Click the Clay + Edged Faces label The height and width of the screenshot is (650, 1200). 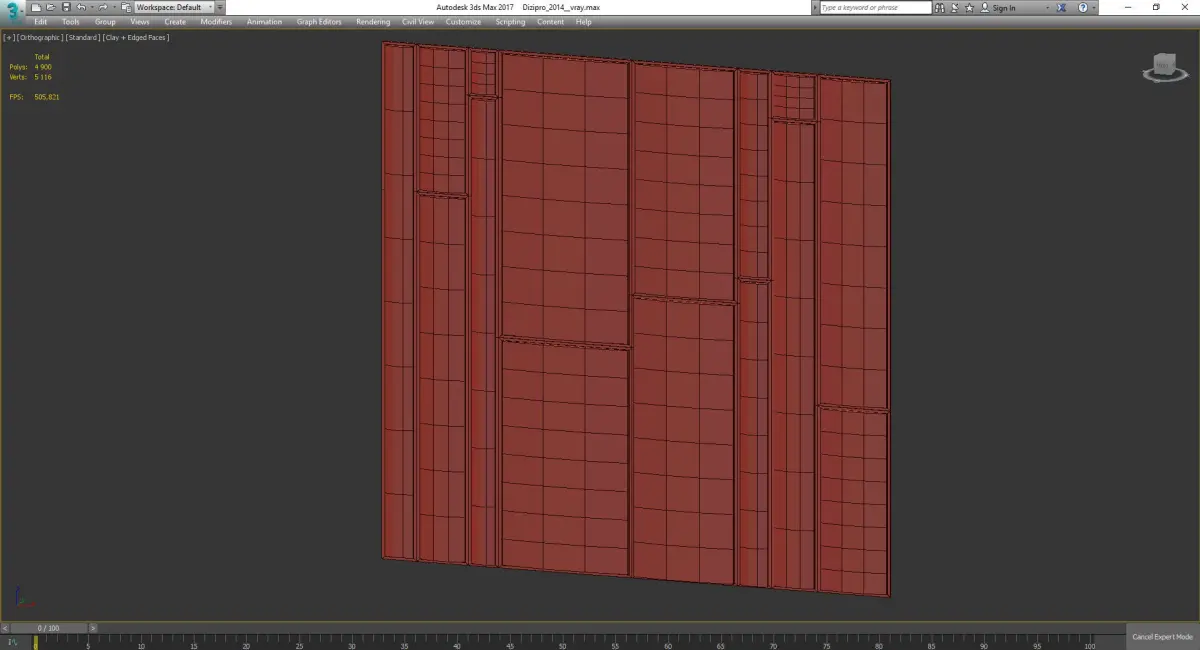click(135, 37)
